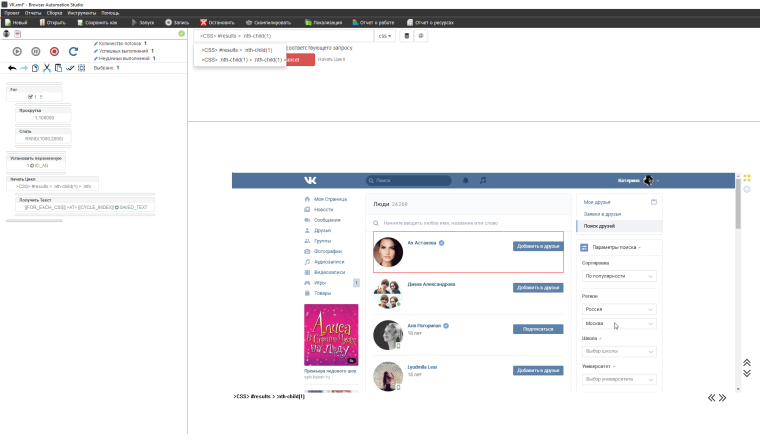The height and width of the screenshot is (434, 760).
Task: Click double chevron up scroll icon
Action: click(x=746, y=362)
